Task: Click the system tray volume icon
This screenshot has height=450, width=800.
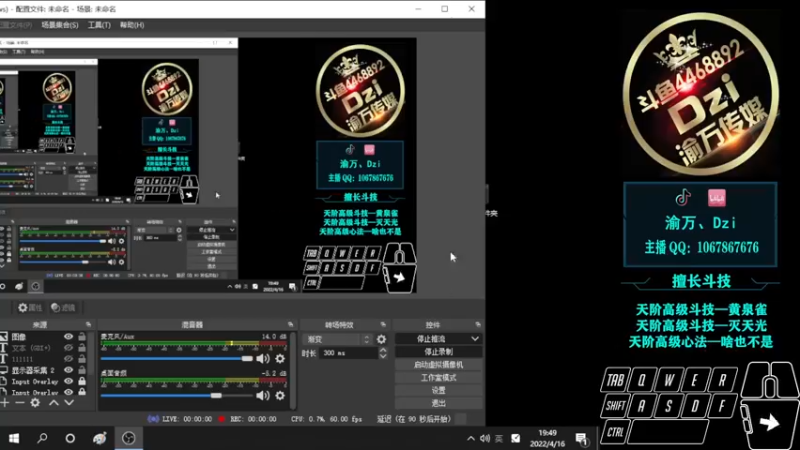Action: click(x=485, y=438)
